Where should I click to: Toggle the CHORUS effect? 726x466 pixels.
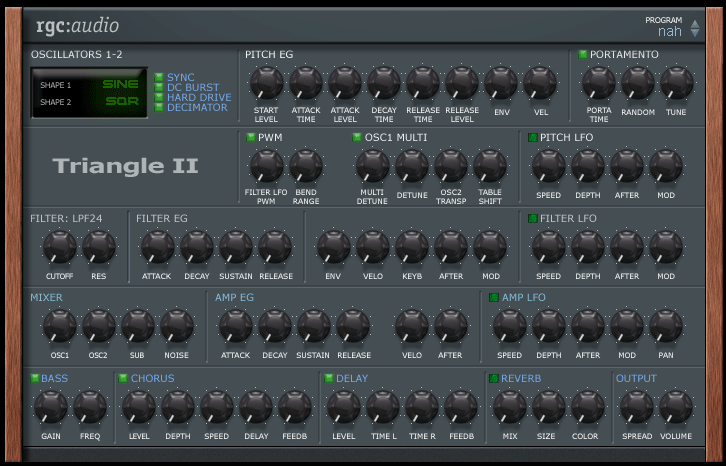[123, 378]
